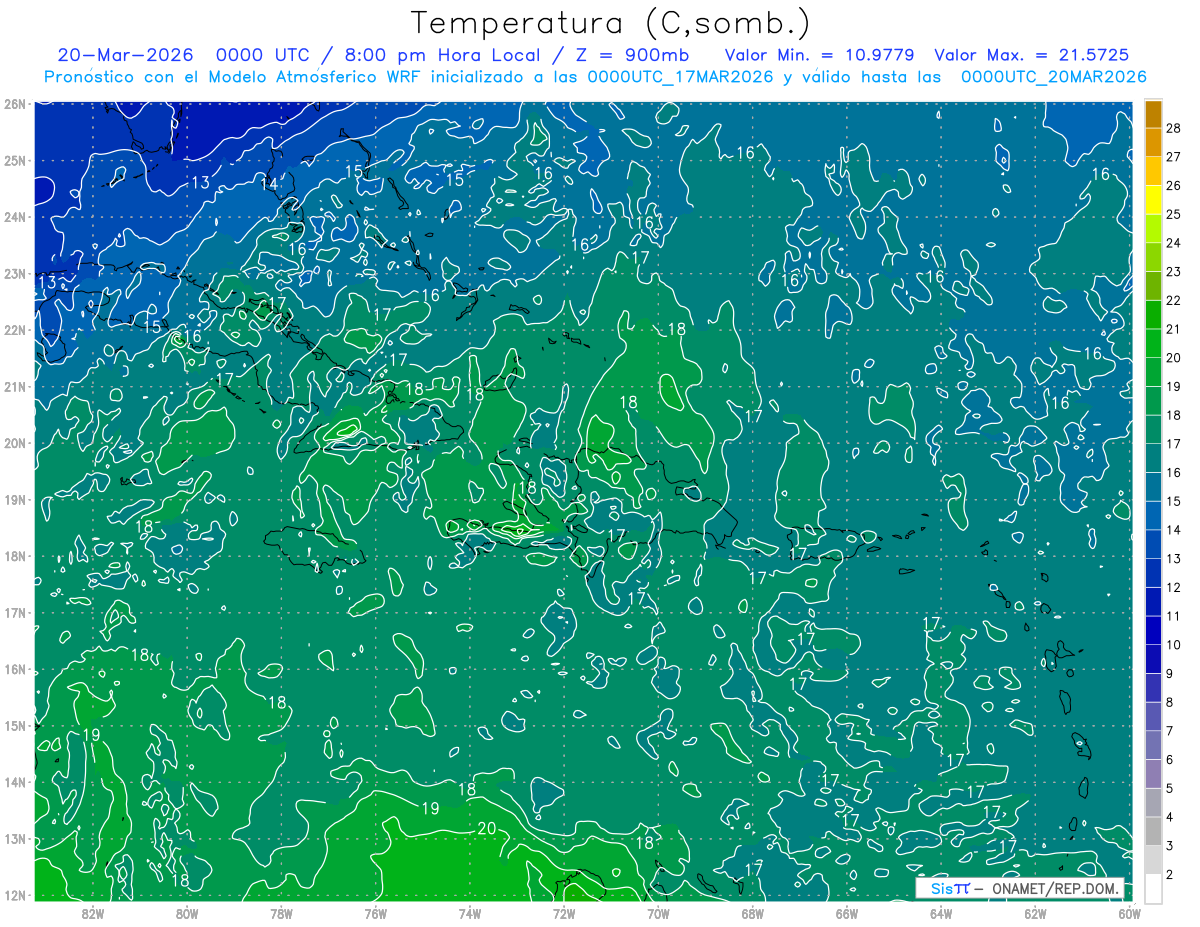Click the color scale label 17

point(1174,444)
